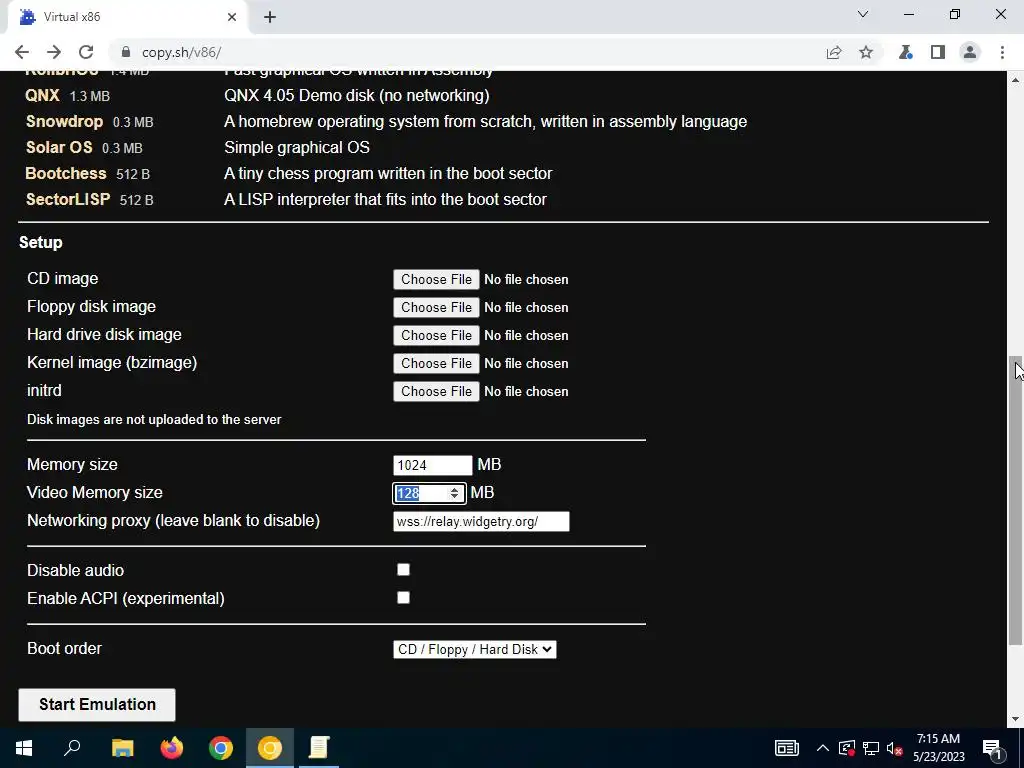This screenshot has height=768, width=1024.
Task: Open the browser side panel
Action: [938, 52]
